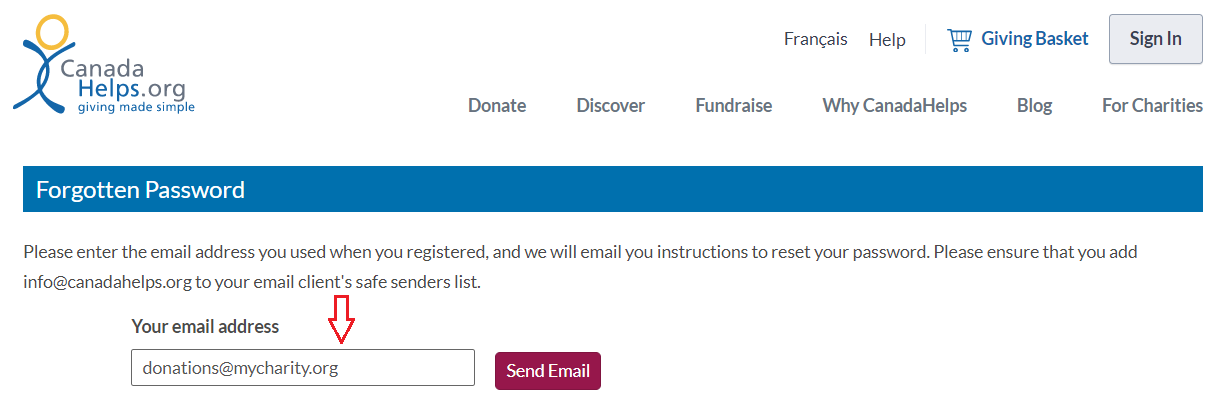Click the 'Your email address' label
Screen dimensions: 1227x404
click(x=205, y=326)
